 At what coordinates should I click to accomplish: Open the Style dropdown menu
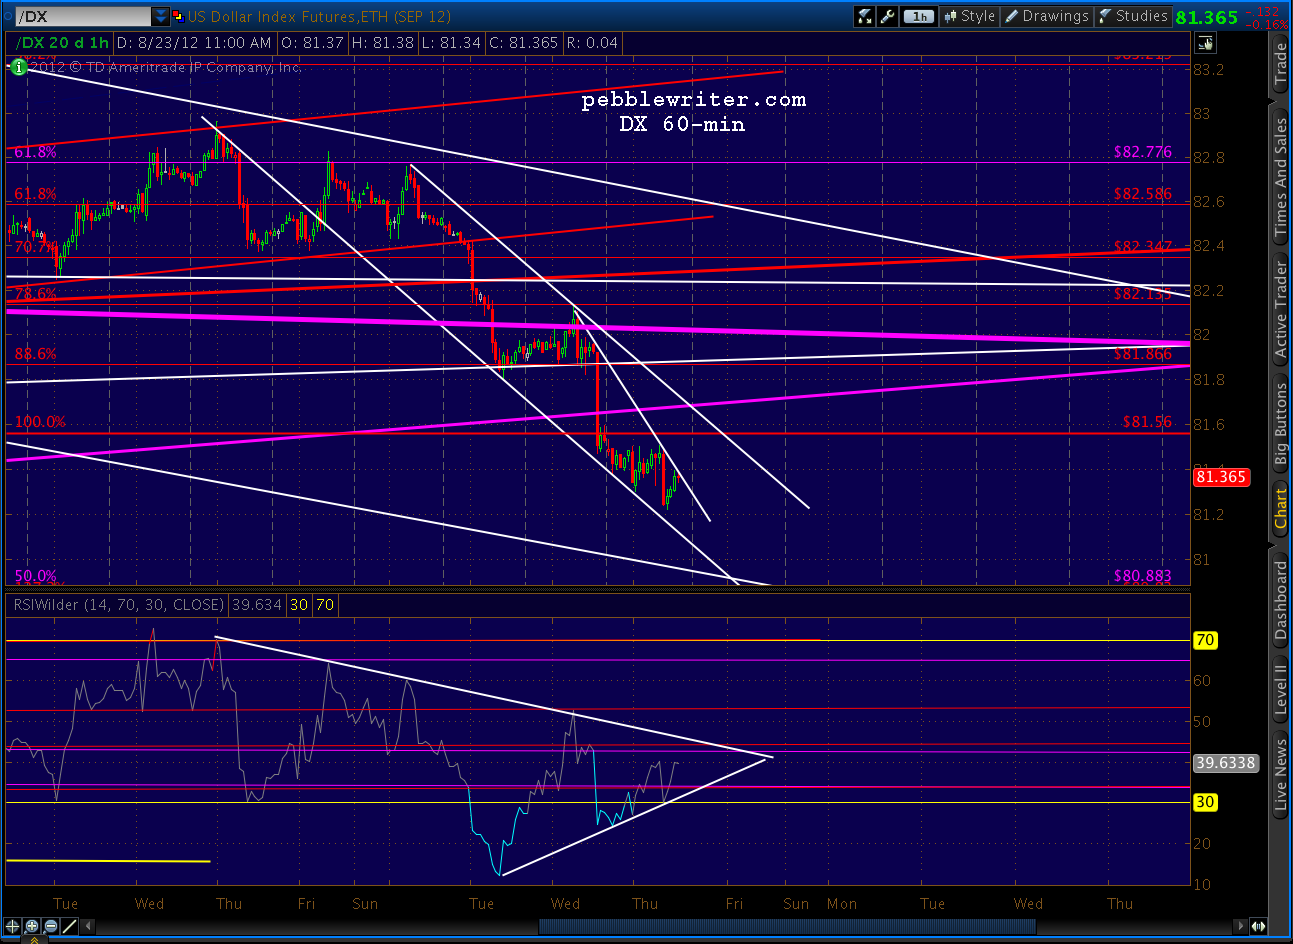(968, 16)
